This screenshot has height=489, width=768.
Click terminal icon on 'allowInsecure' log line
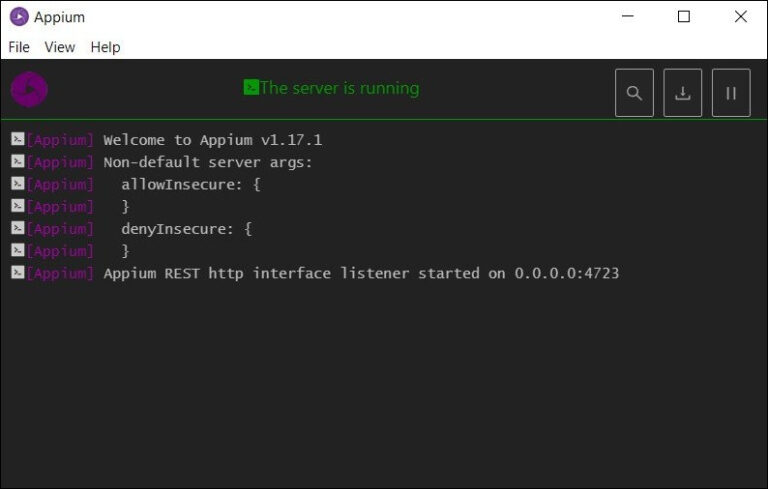click(18, 184)
